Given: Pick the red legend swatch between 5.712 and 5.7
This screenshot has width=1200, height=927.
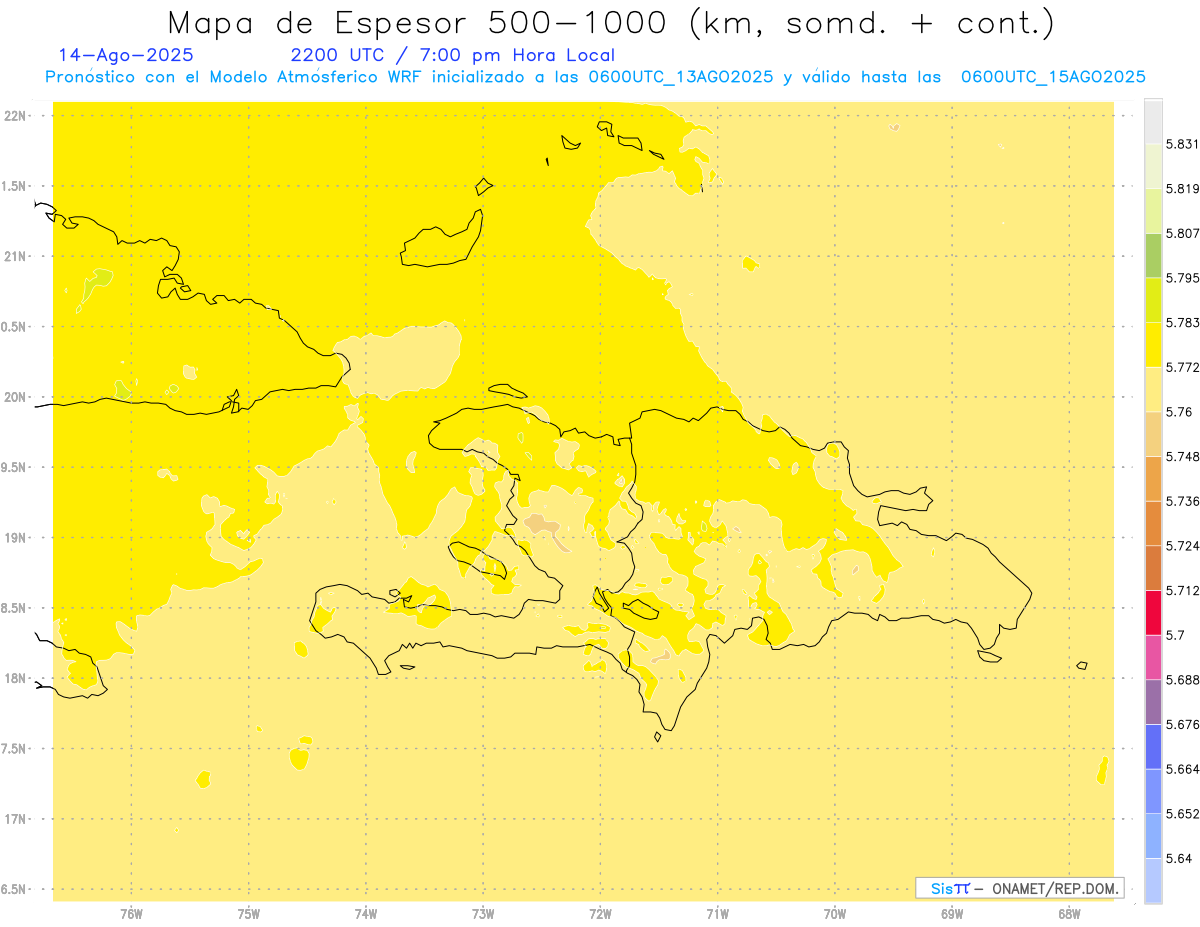Looking at the screenshot, I should click(1153, 612).
